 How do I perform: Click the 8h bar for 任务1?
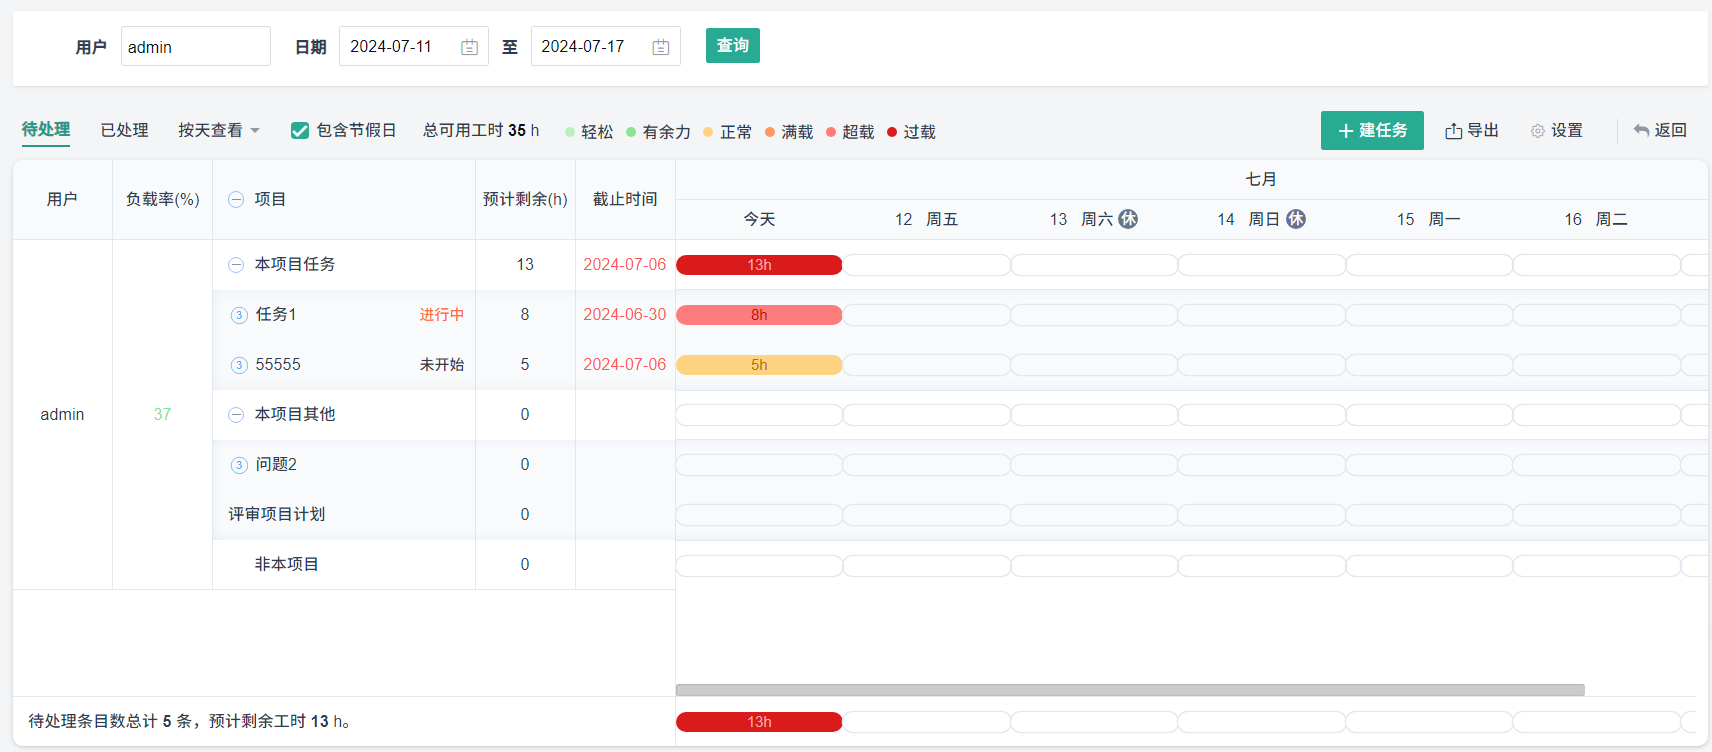tap(759, 315)
